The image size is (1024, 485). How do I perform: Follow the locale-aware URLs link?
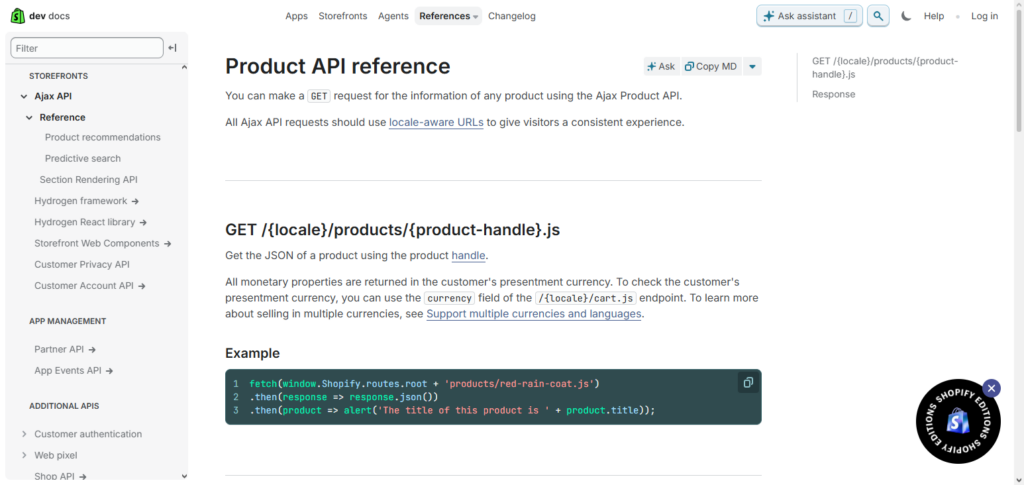pyautogui.click(x=436, y=122)
